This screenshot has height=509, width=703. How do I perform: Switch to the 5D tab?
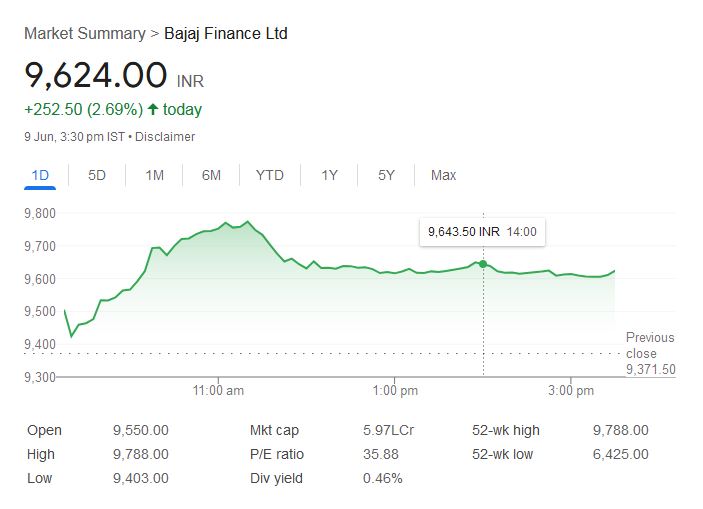(97, 175)
